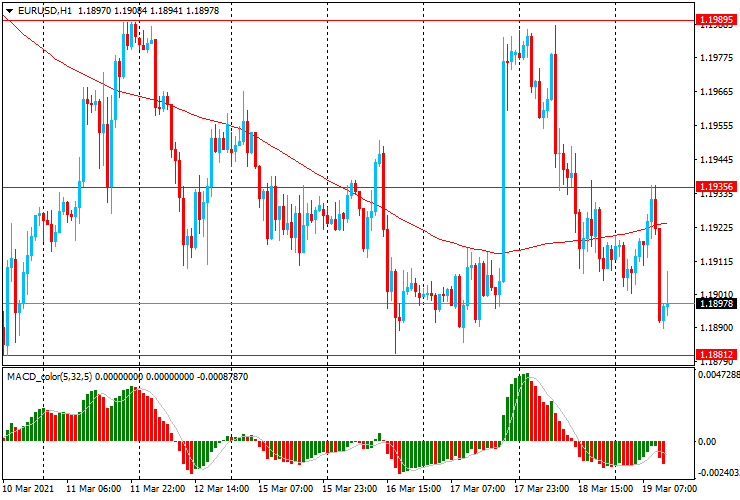Select the red 1.19895 price label
The image size is (740, 500).
point(716,20)
